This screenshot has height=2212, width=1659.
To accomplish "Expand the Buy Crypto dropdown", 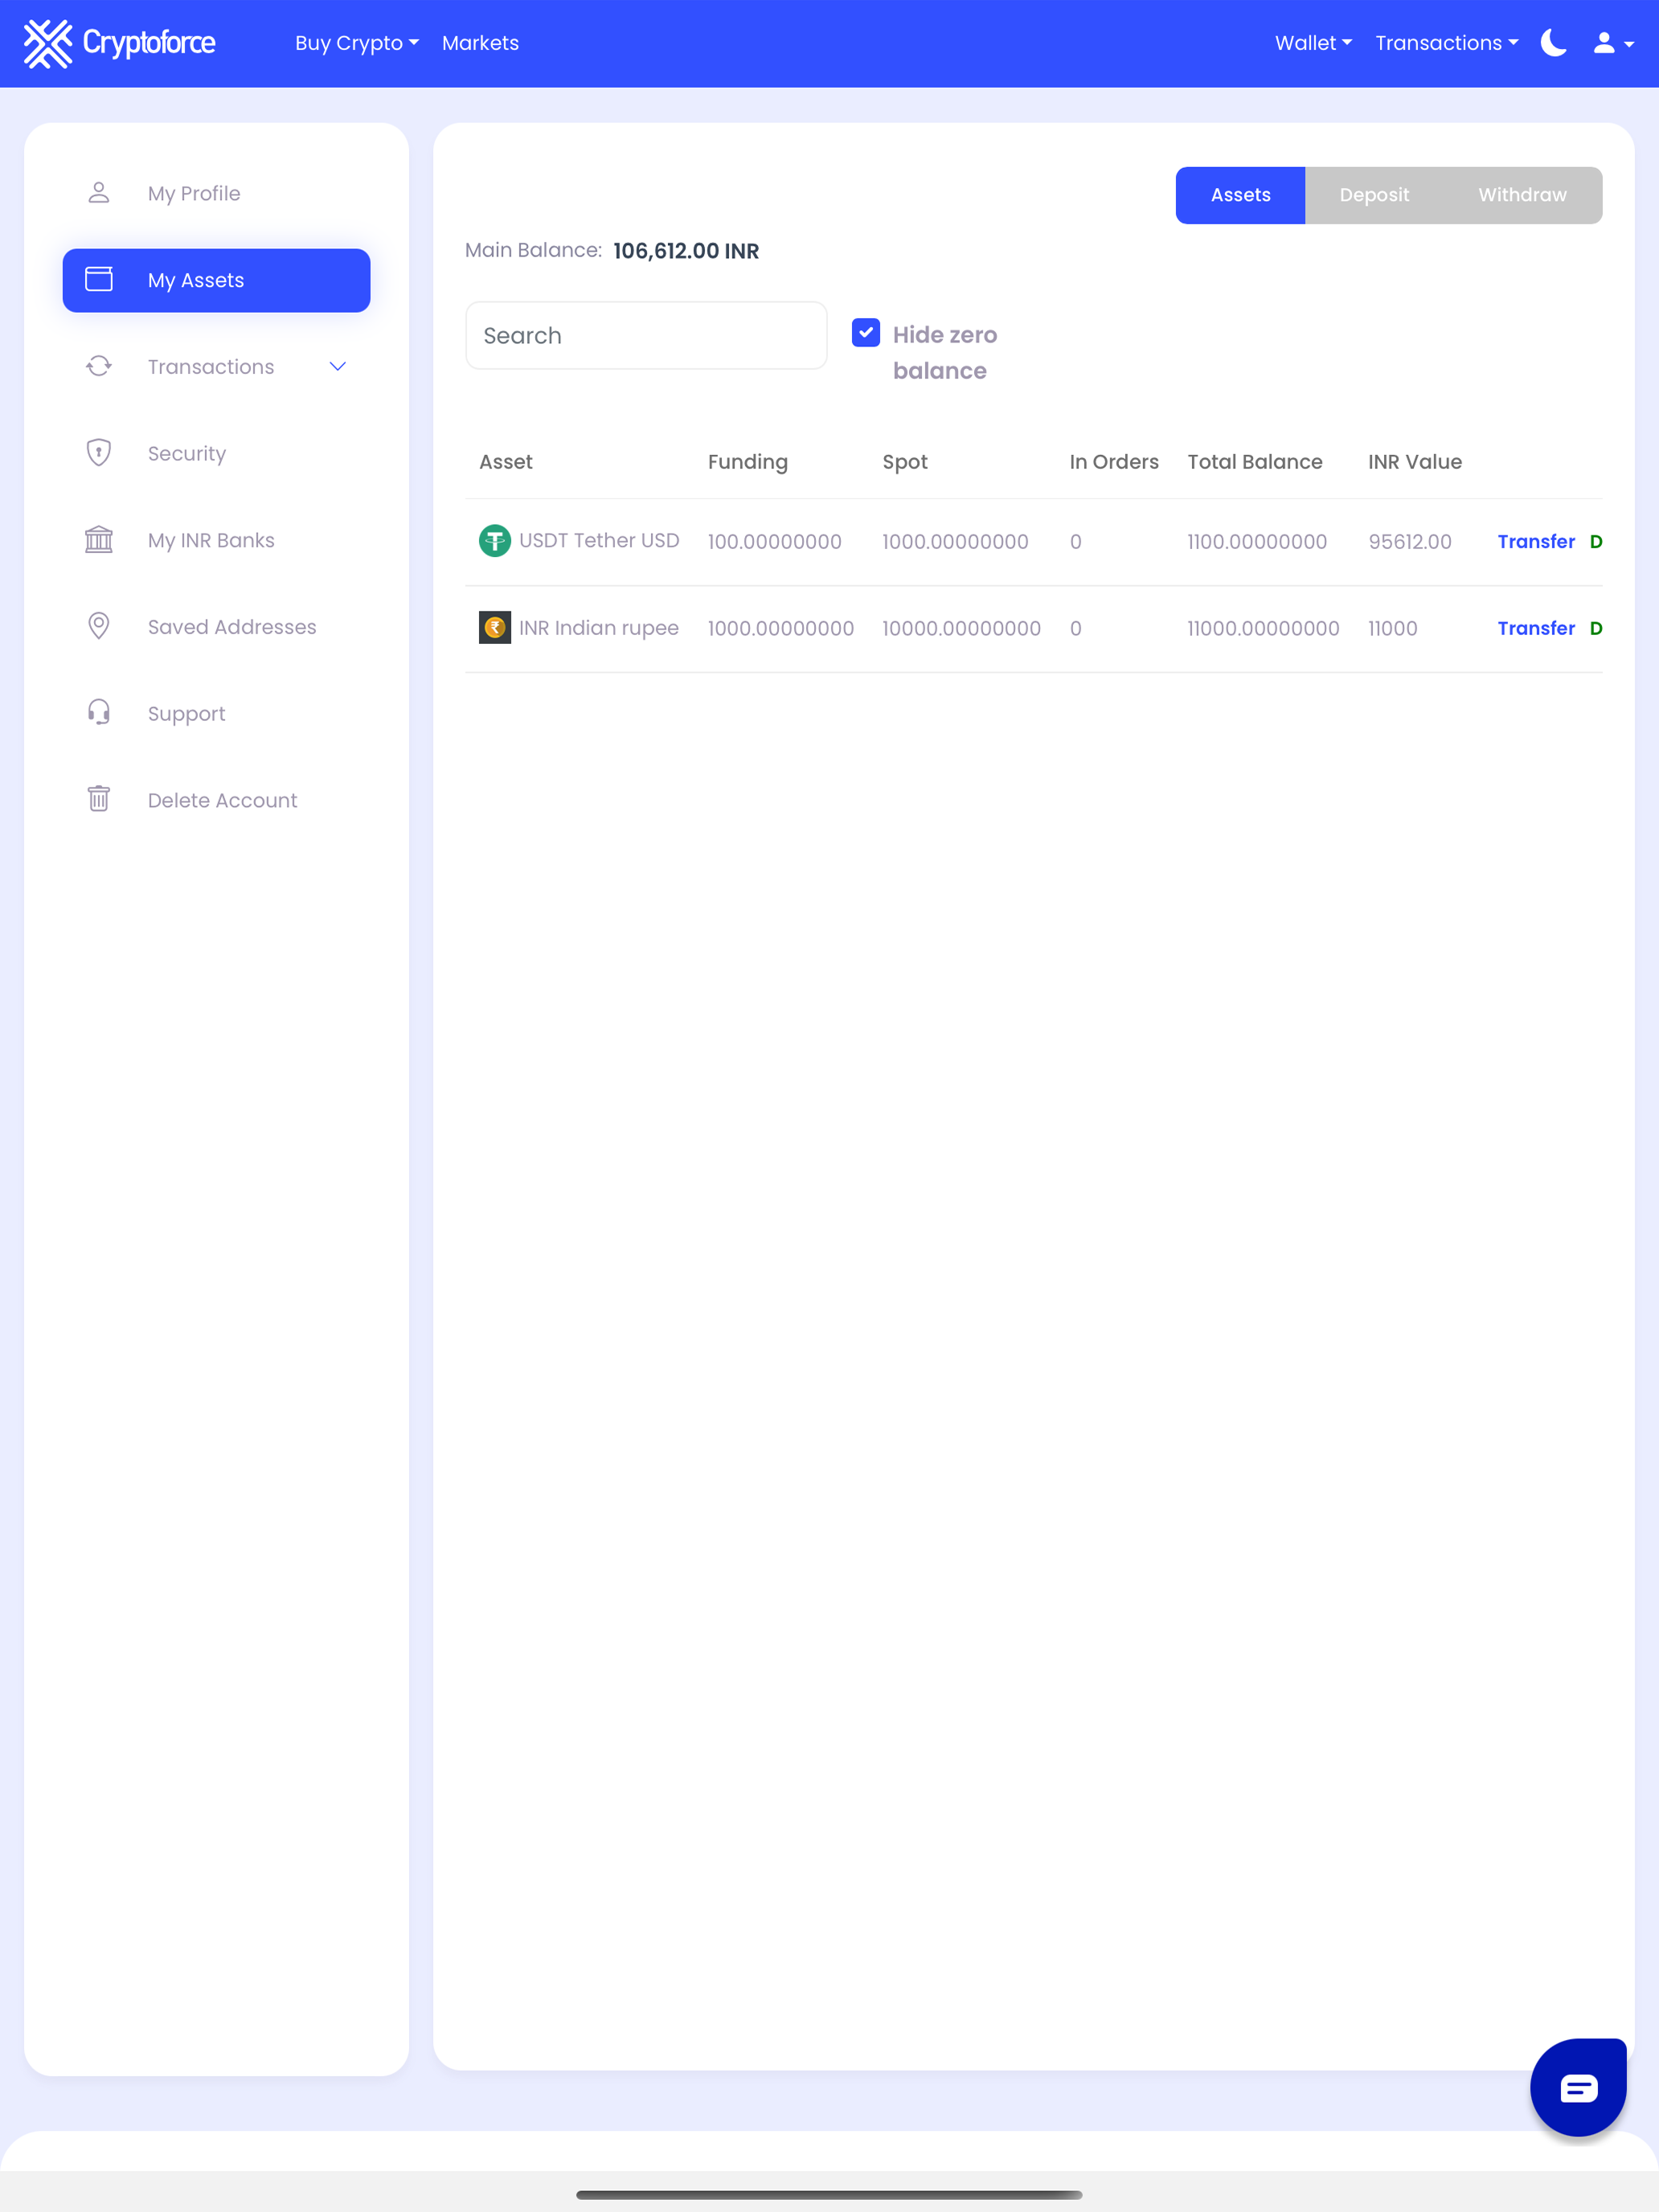I will pyautogui.click(x=357, y=43).
